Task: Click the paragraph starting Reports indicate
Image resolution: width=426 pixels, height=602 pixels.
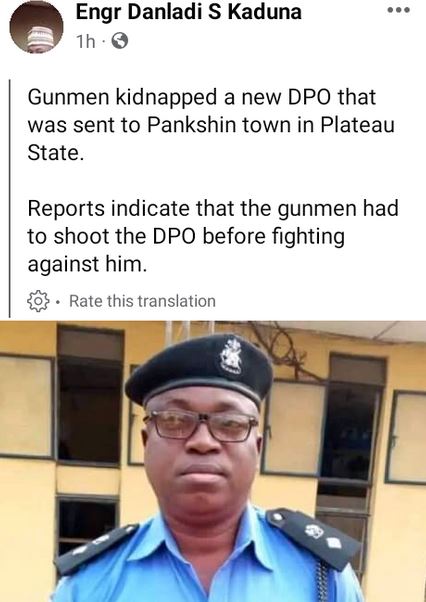Action: [x=213, y=236]
